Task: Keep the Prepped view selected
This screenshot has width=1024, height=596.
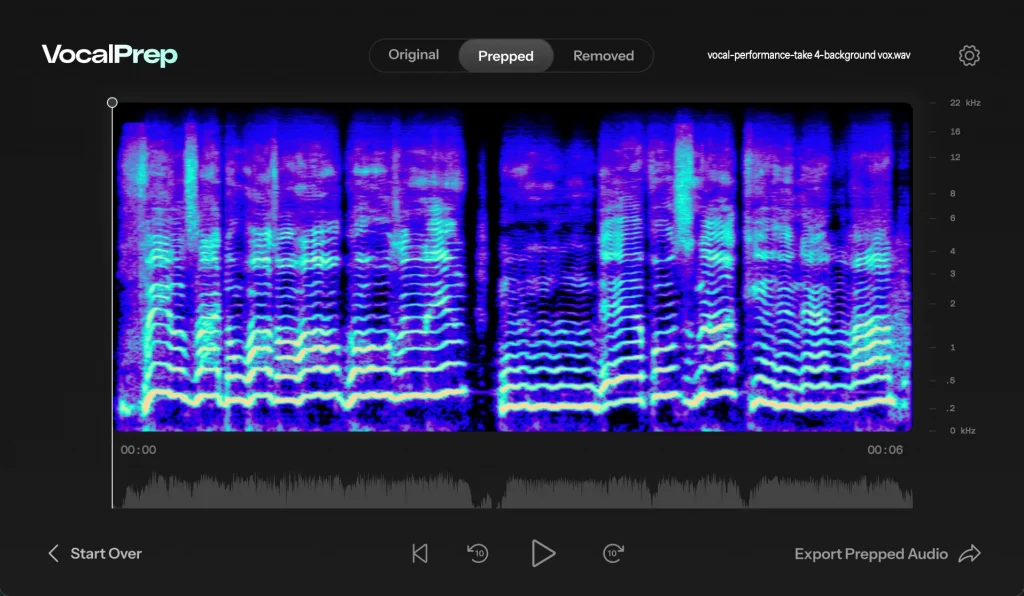Action: click(505, 55)
